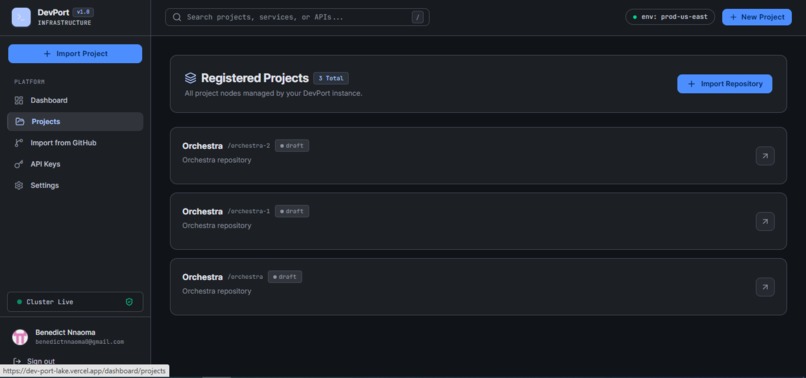Click the slash shortcut key hint

[418, 17]
